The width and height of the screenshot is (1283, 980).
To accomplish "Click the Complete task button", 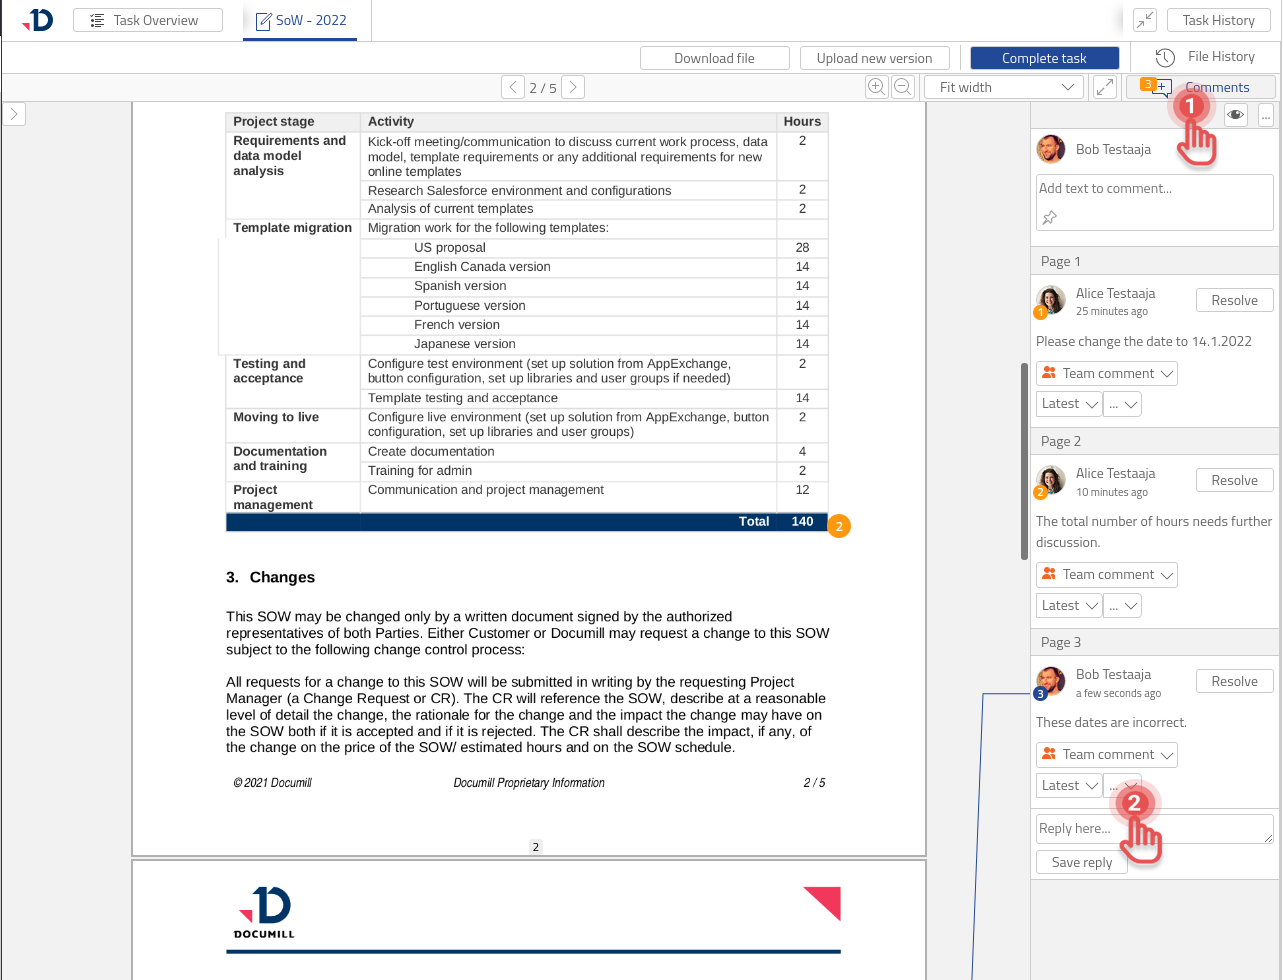I will pyautogui.click(x=1044, y=58).
